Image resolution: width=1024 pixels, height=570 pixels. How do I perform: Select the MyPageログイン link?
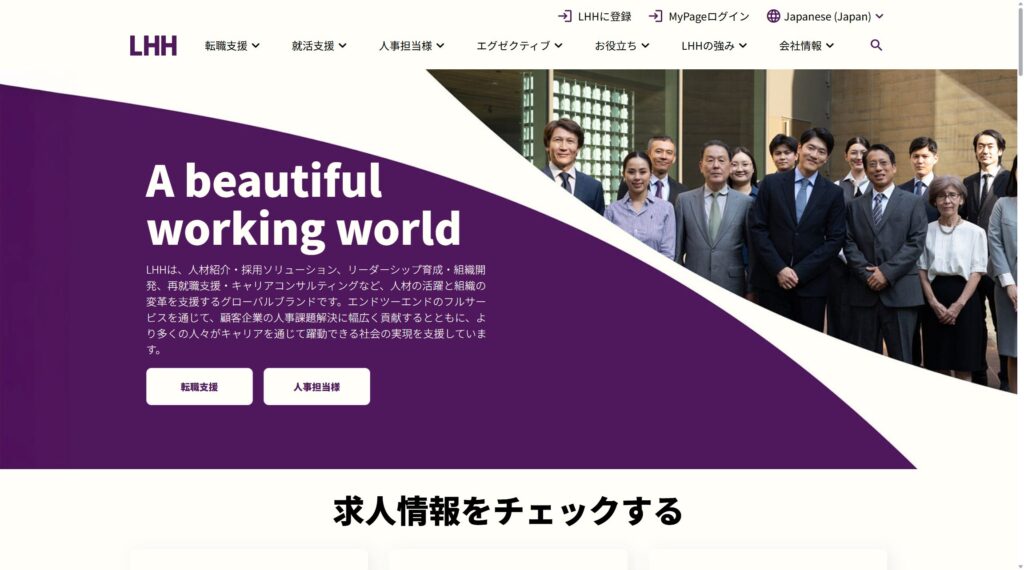[699, 16]
